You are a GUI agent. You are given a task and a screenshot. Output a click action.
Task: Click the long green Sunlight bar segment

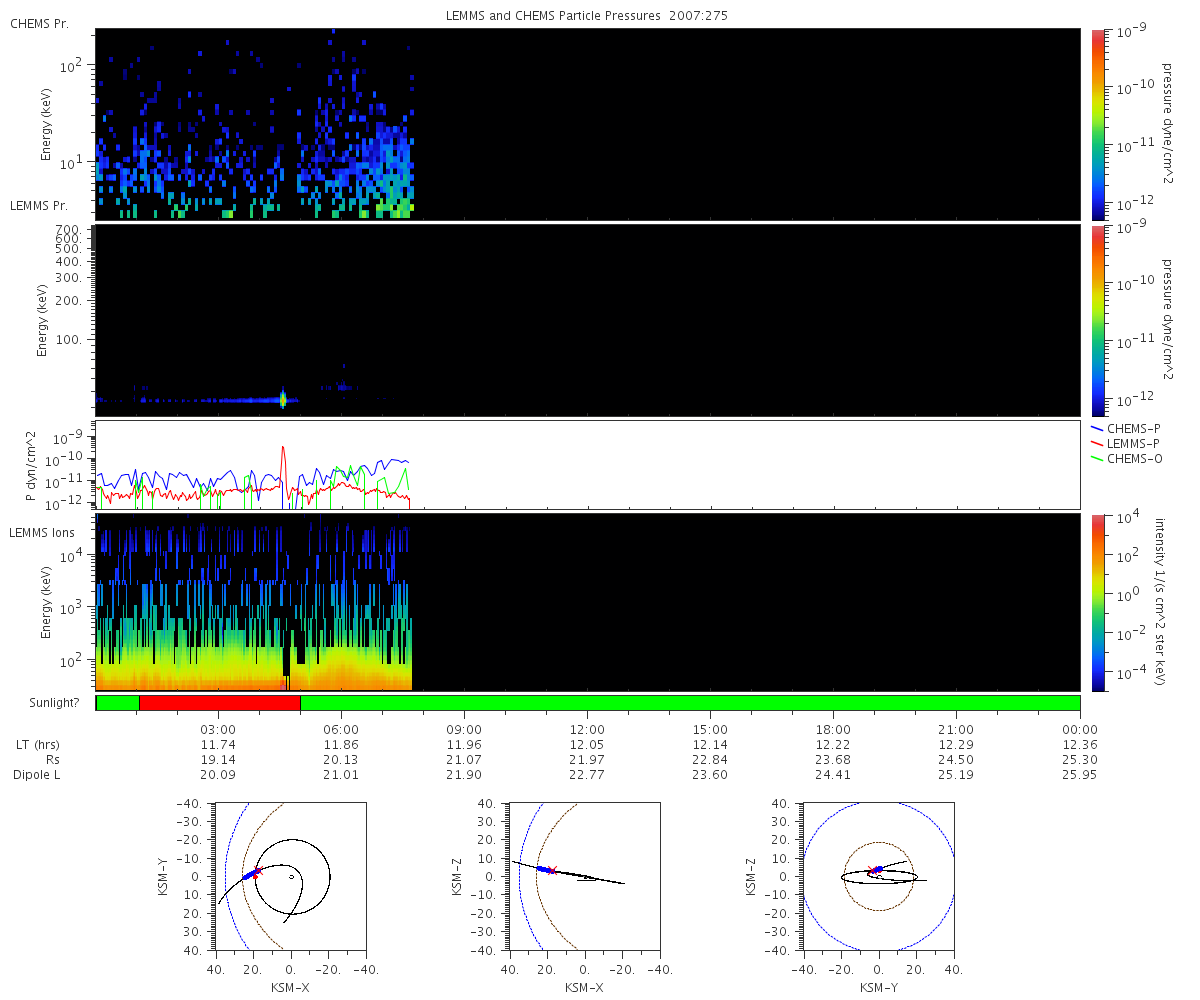pyautogui.click(x=690, y=703)
